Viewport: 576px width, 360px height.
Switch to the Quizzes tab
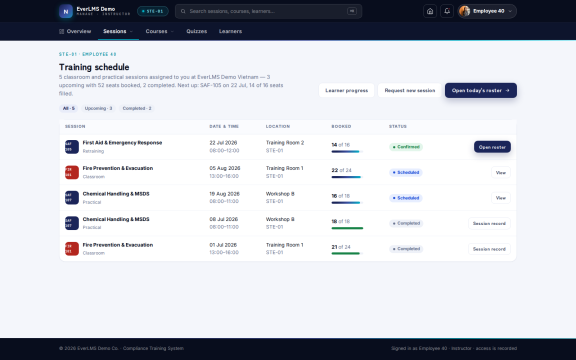pyautogui.click(x=197, y=32)
